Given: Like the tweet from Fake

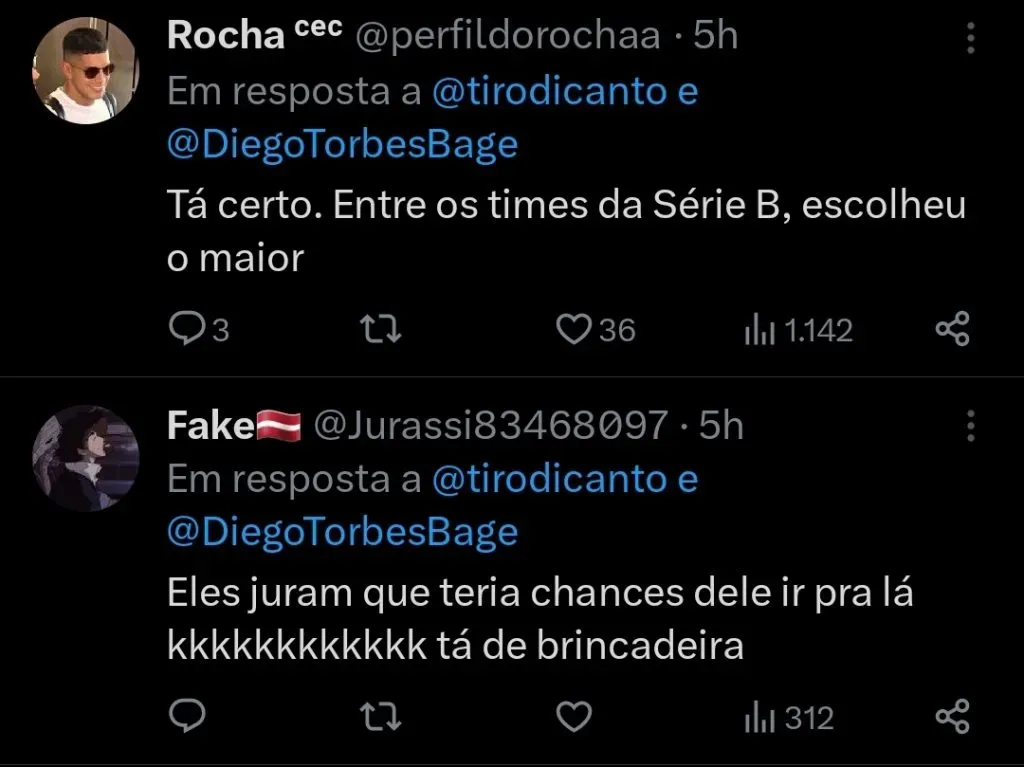Looking at the screenshot, I should 574,717.
